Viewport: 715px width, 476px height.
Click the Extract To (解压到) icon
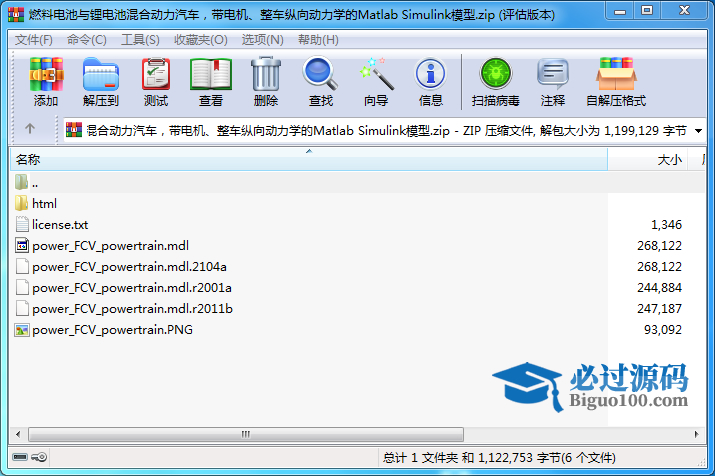(x=101, y=74)
